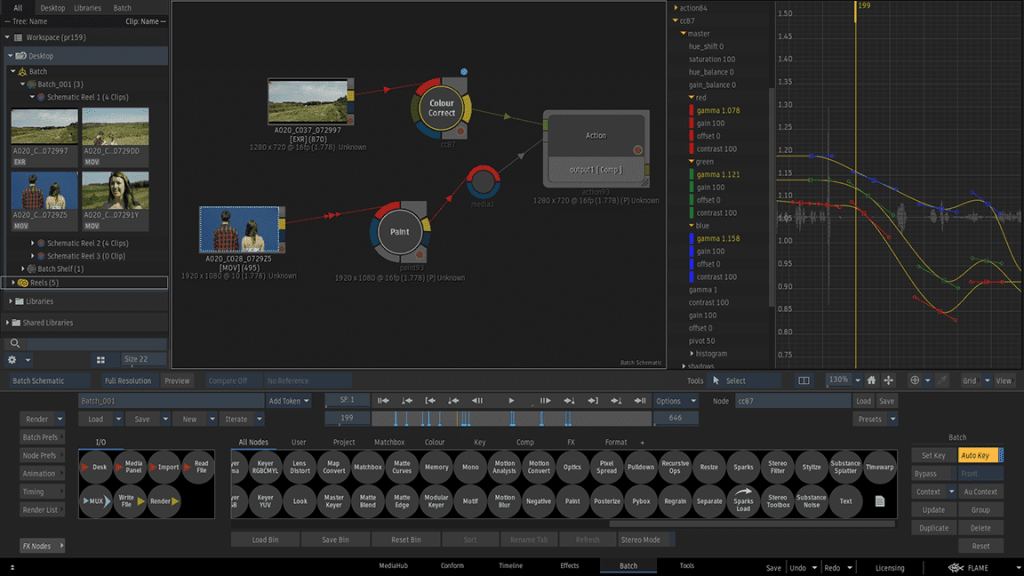Expand Schematic Reel 2 in tree
The width and height of the screenshot is (1024, 576).
tap(33, 243)
